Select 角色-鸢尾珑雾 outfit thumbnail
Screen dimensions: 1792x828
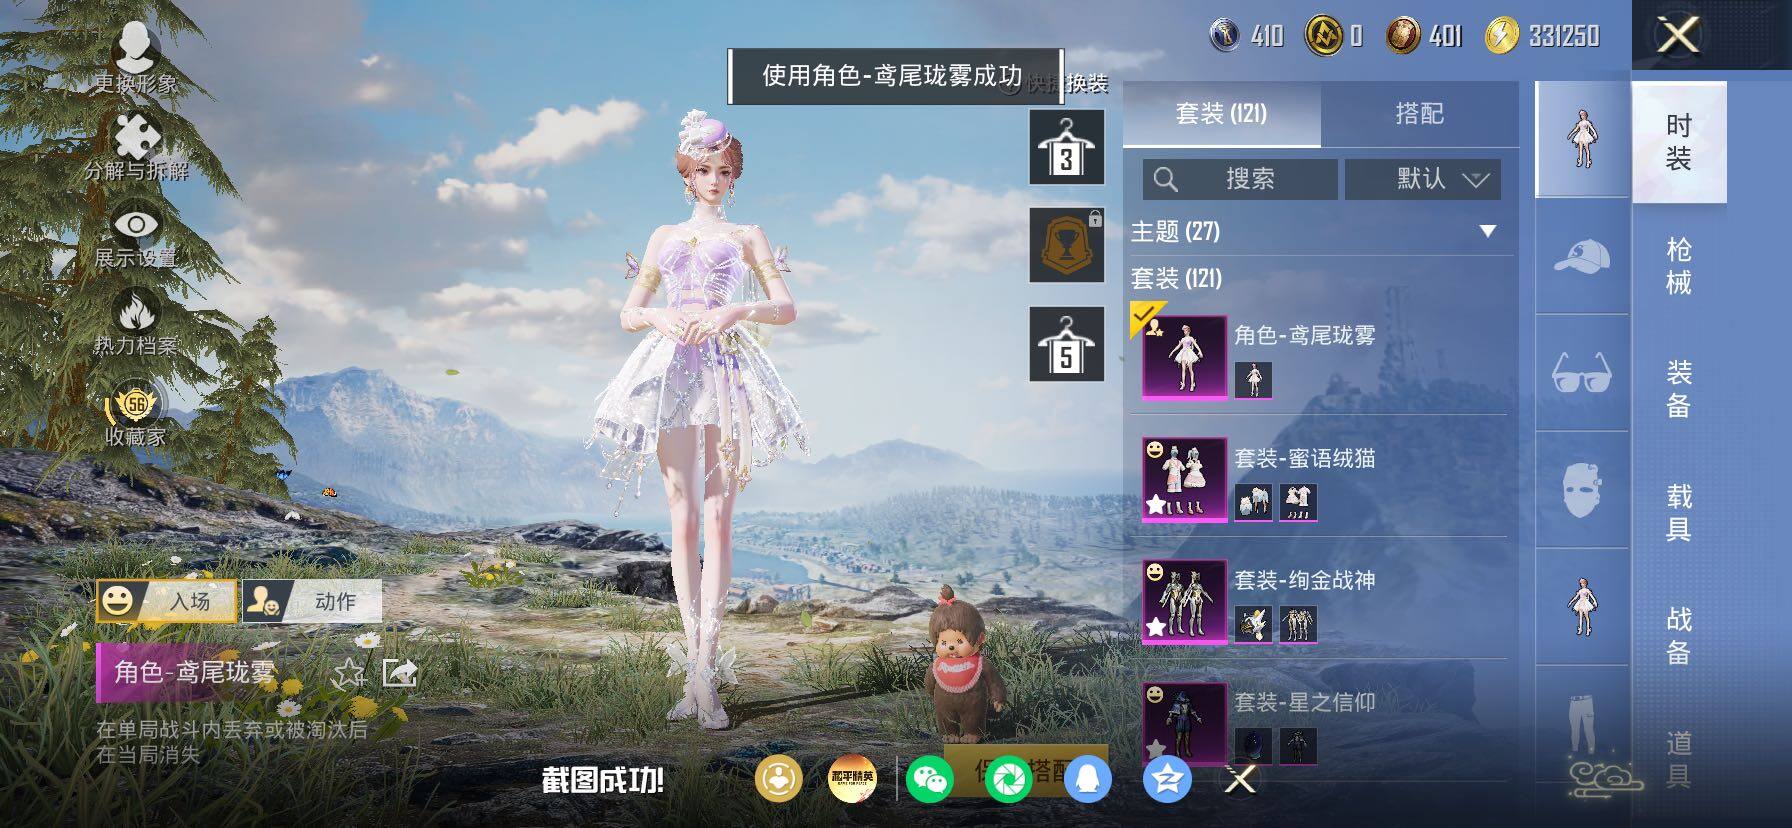click(x=1185, y=357)
